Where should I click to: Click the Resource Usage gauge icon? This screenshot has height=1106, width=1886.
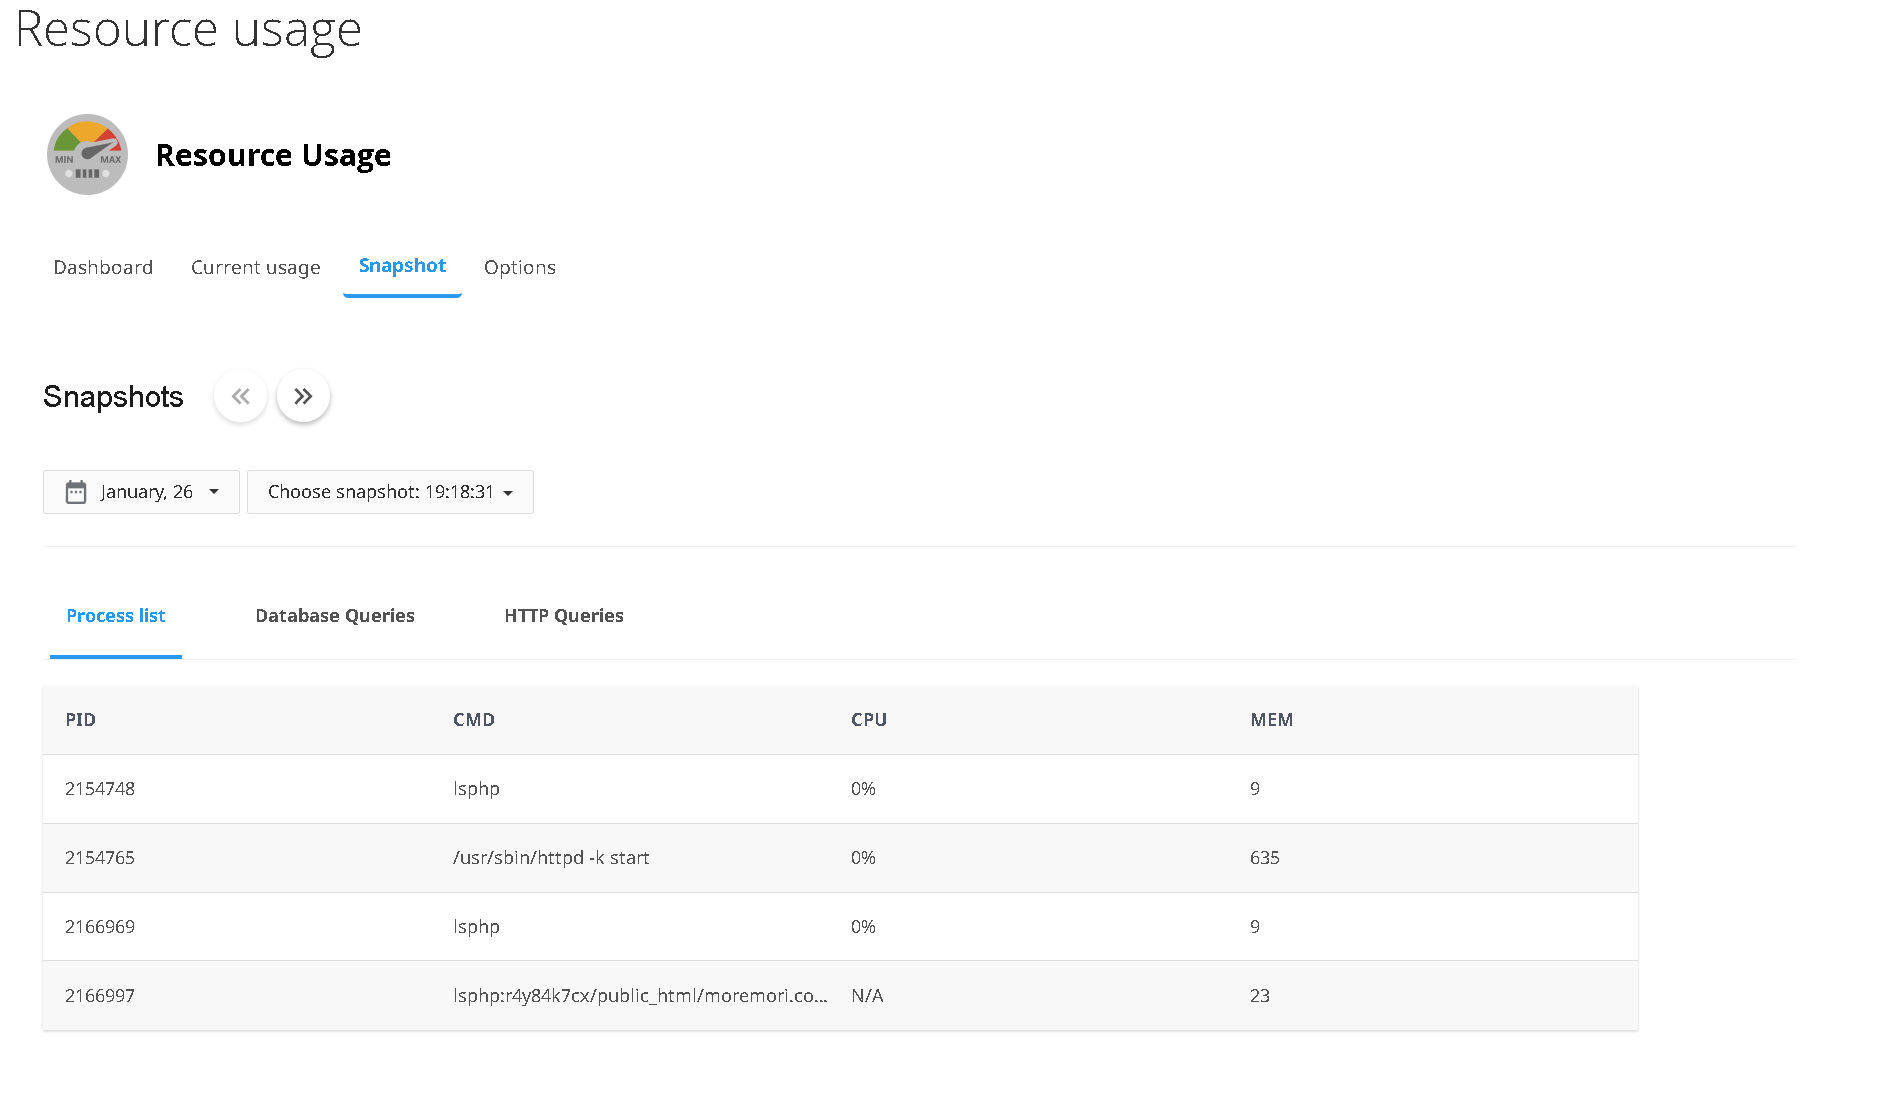(x=87, y=154)
